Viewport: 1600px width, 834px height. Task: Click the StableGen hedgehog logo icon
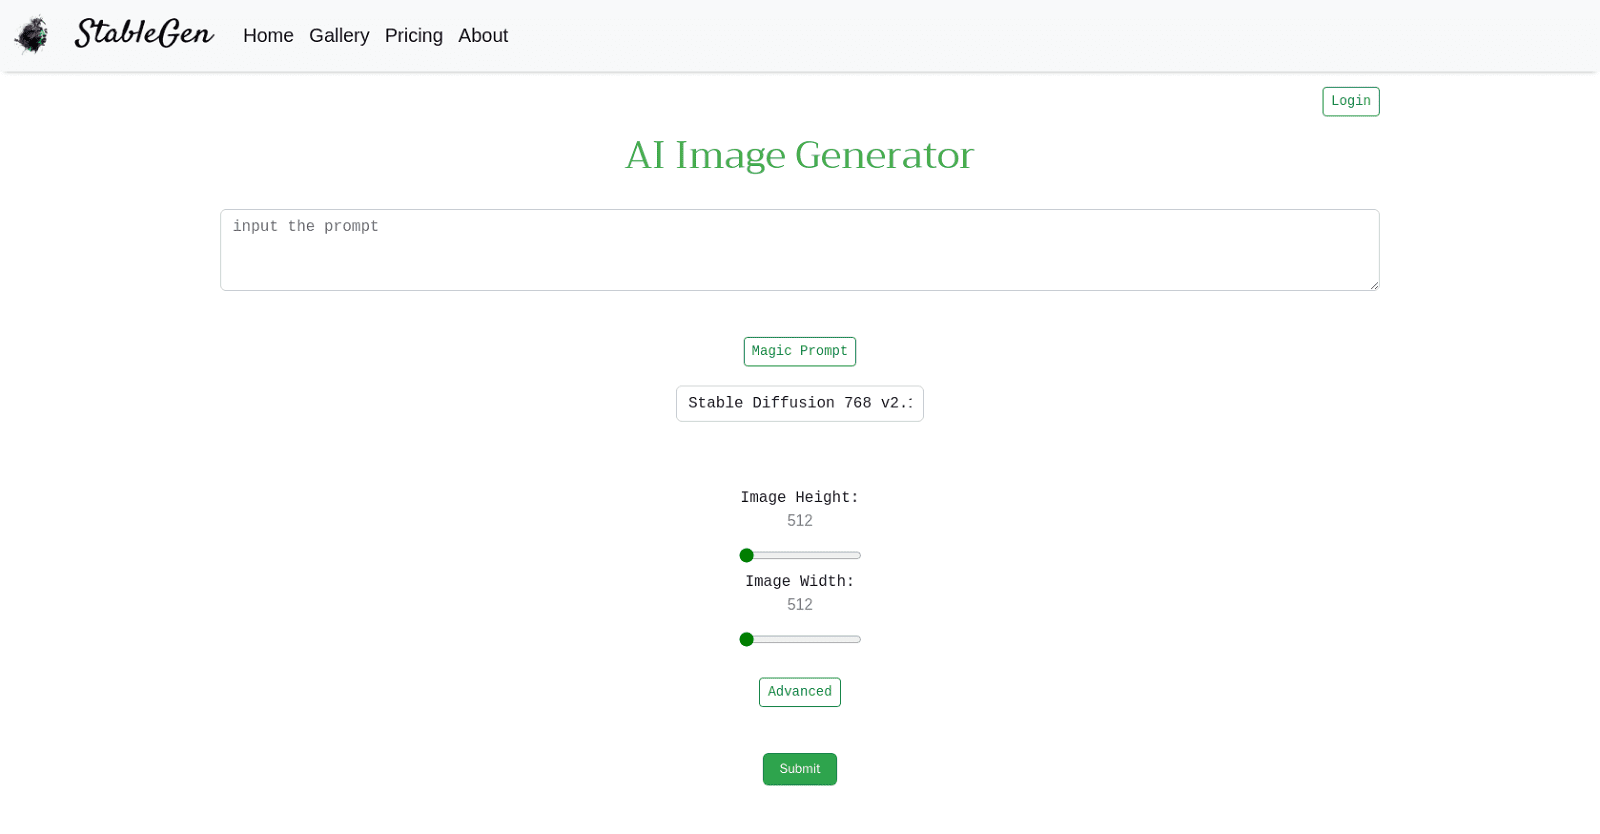point(32,35)
